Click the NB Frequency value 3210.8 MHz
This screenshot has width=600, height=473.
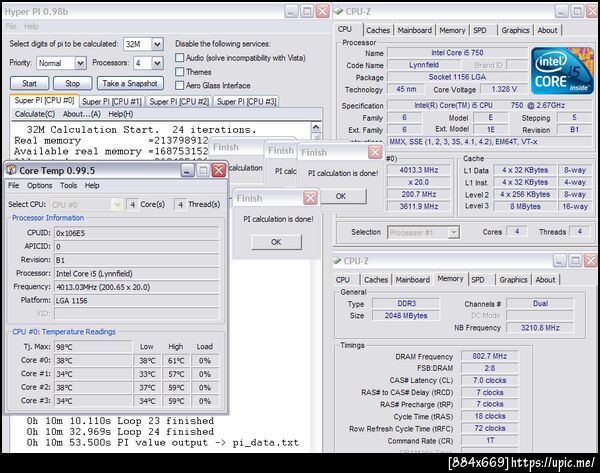click(x=540, y=328)
